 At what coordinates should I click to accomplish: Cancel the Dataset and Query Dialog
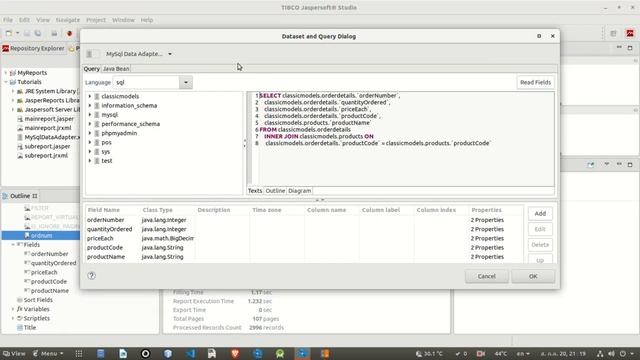click(x=487, y=276)
